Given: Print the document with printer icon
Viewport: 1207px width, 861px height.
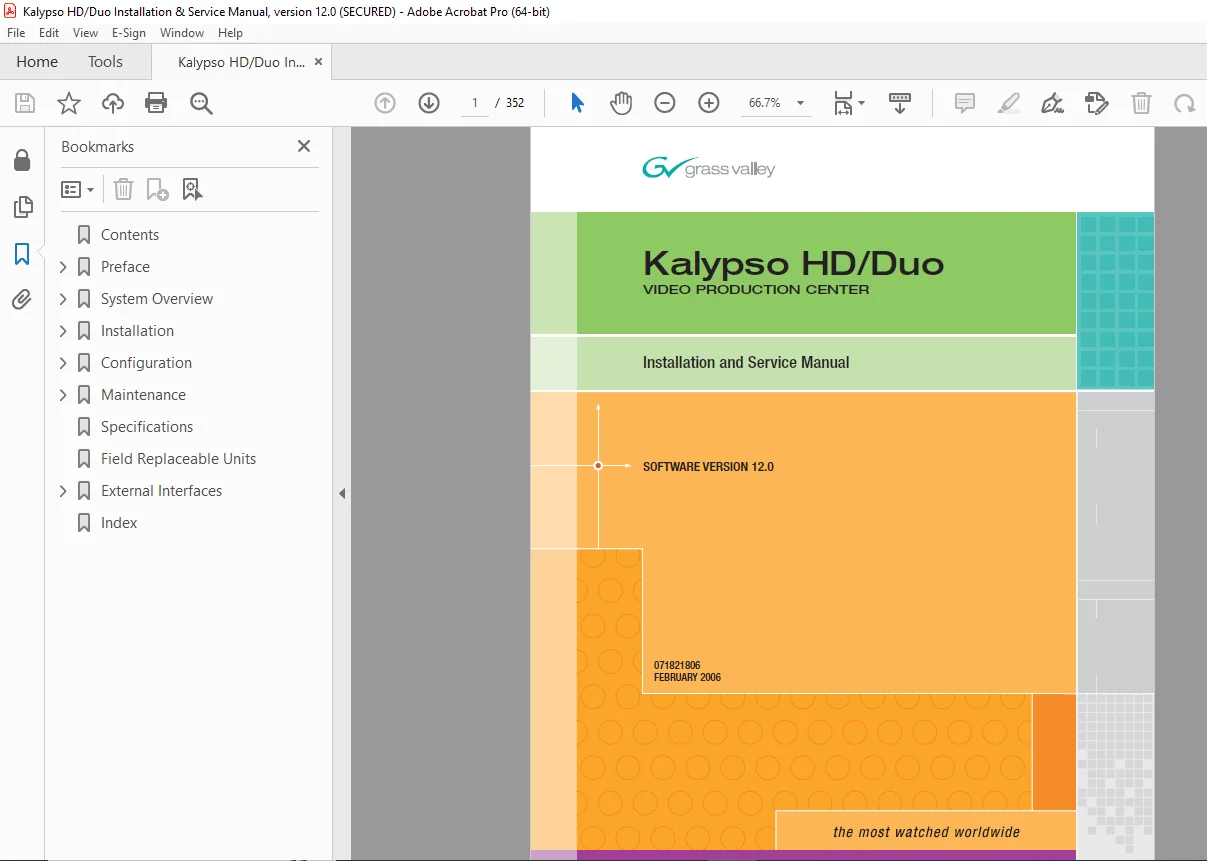Looking at the screenshot, I should pos(156,103).
